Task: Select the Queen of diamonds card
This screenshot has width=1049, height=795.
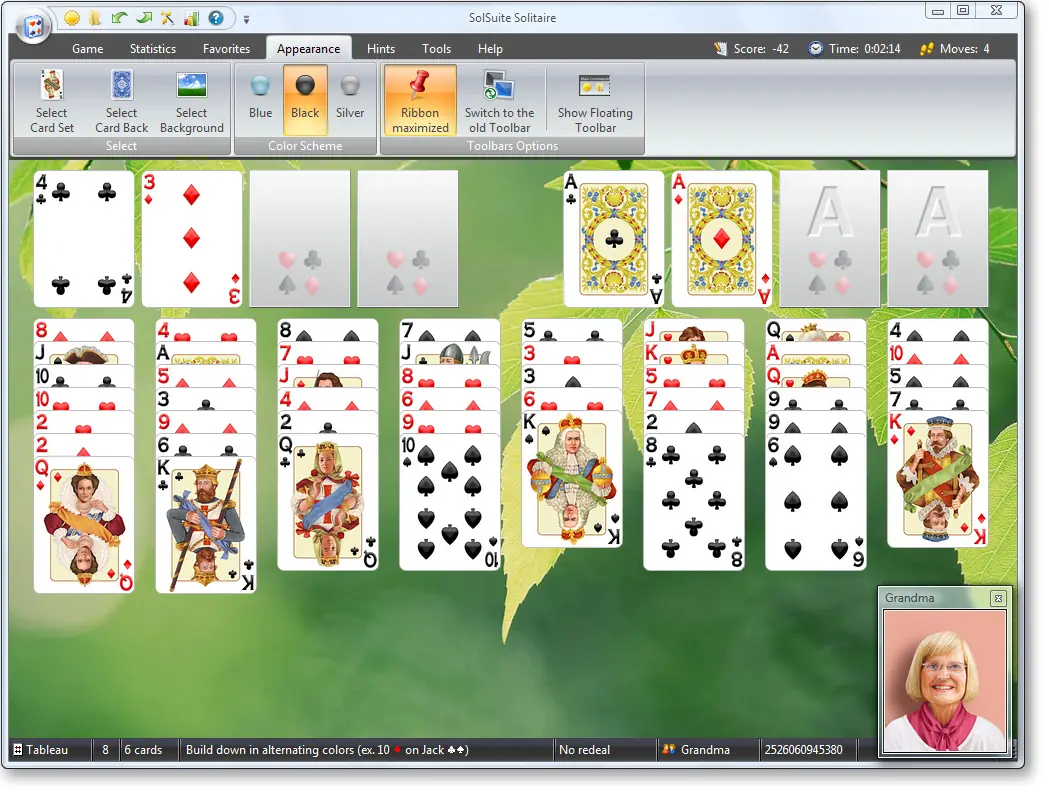Action: pyautogui.click(x=84, y=525)
